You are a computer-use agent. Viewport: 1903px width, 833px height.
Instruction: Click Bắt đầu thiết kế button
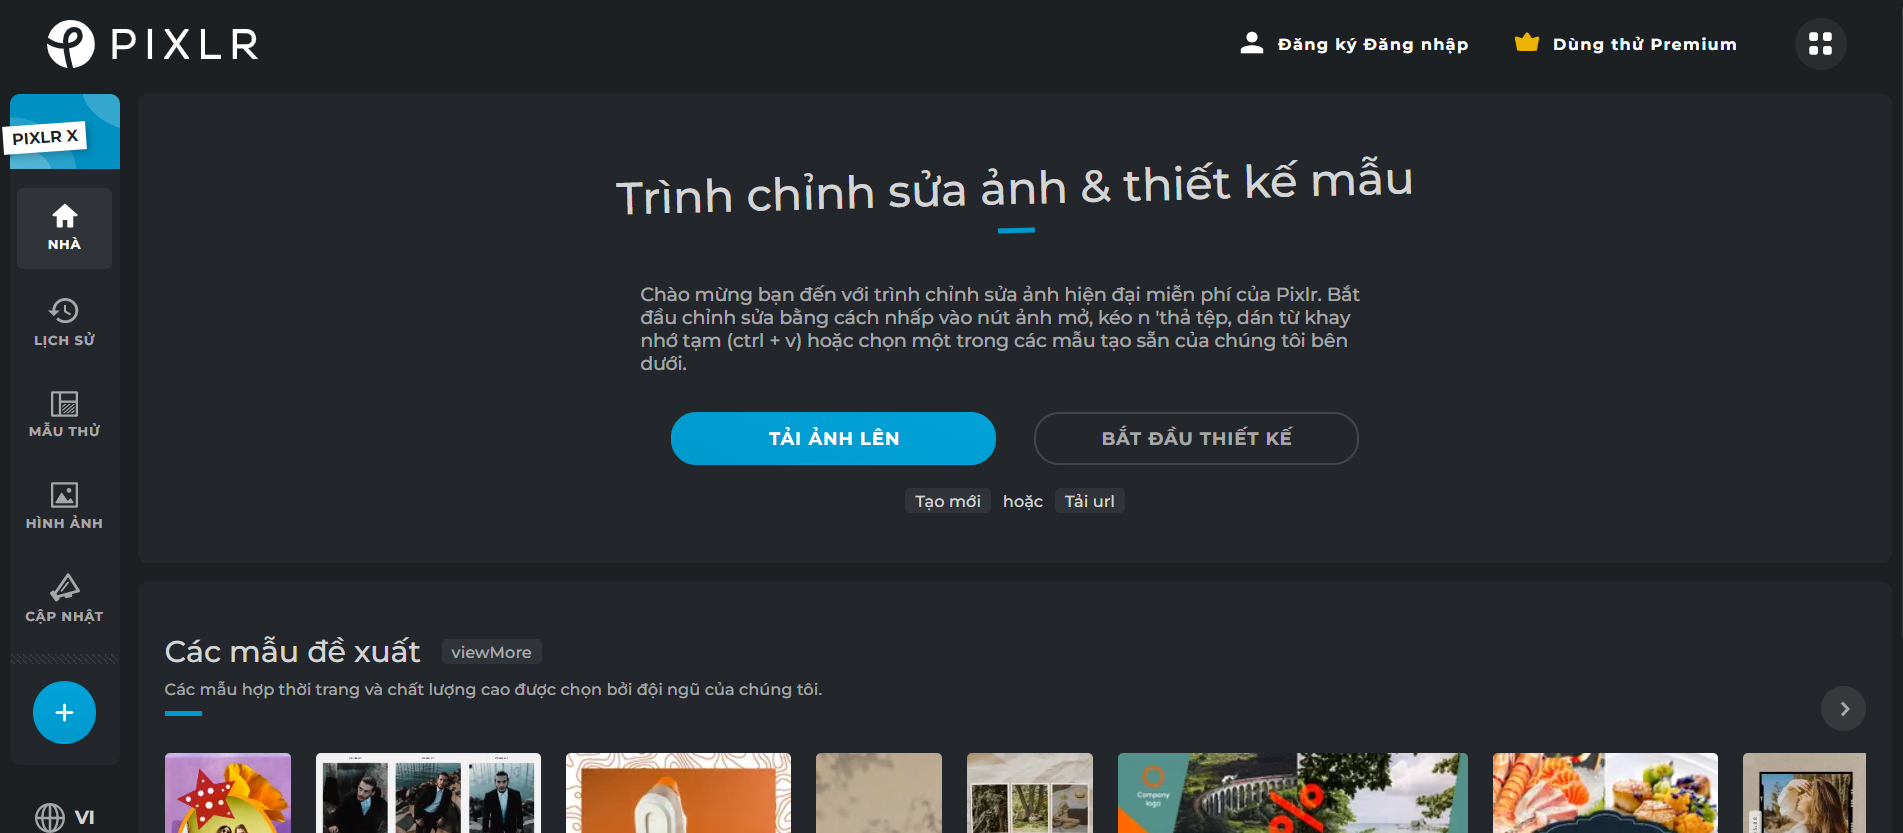coord(1196,438)
